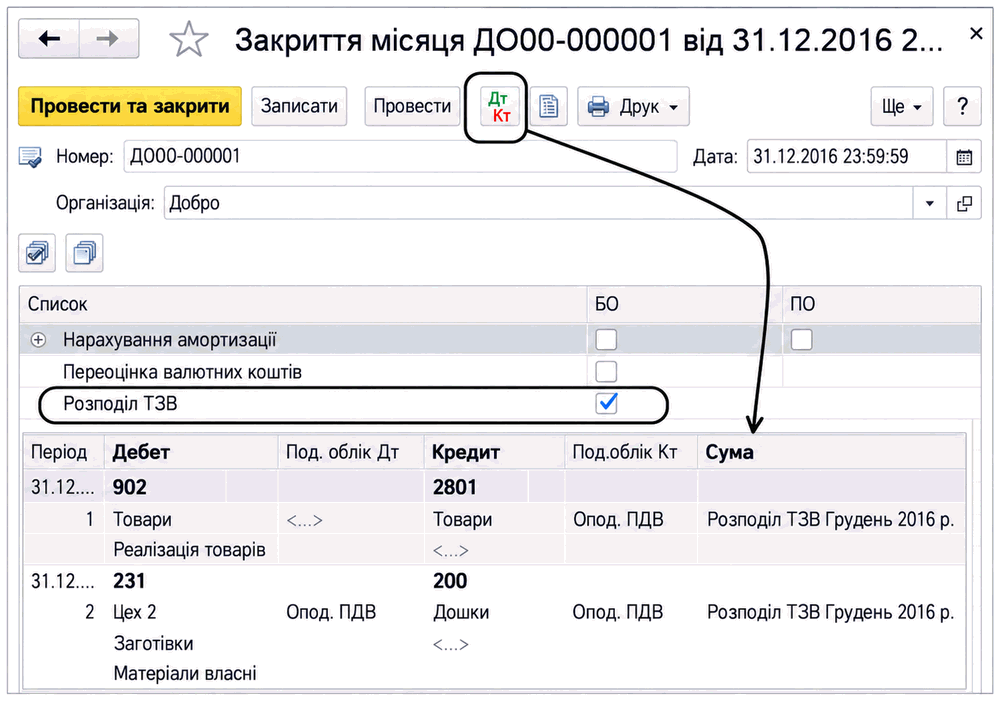Click the Заготівки cell
Image resolution: width=1000 pixels, height=702 pixels.
click(x=154, y=643)
